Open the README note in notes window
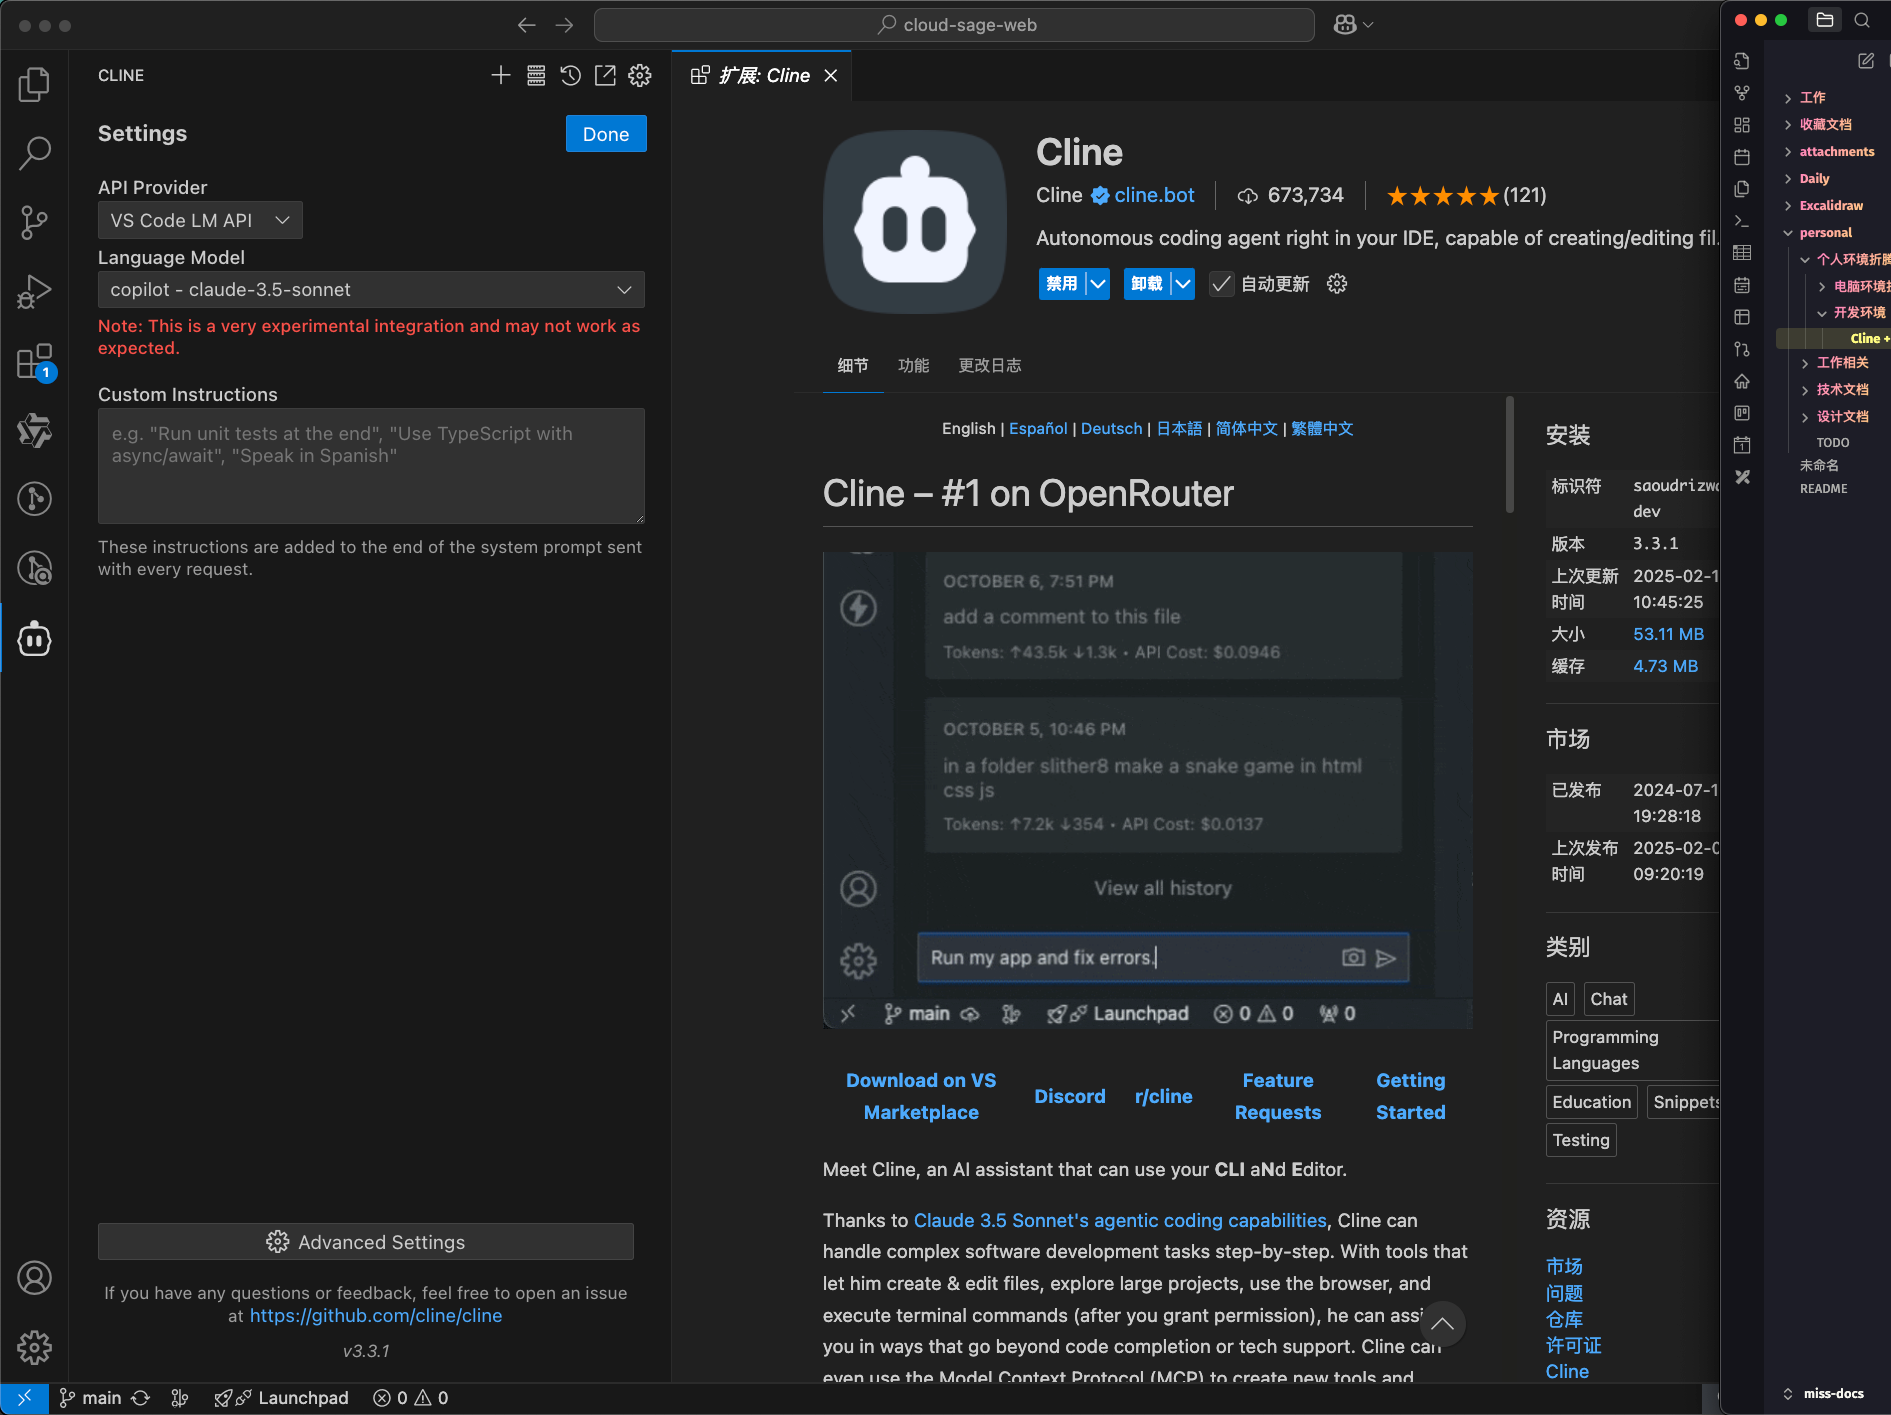 click(1823, 489)
